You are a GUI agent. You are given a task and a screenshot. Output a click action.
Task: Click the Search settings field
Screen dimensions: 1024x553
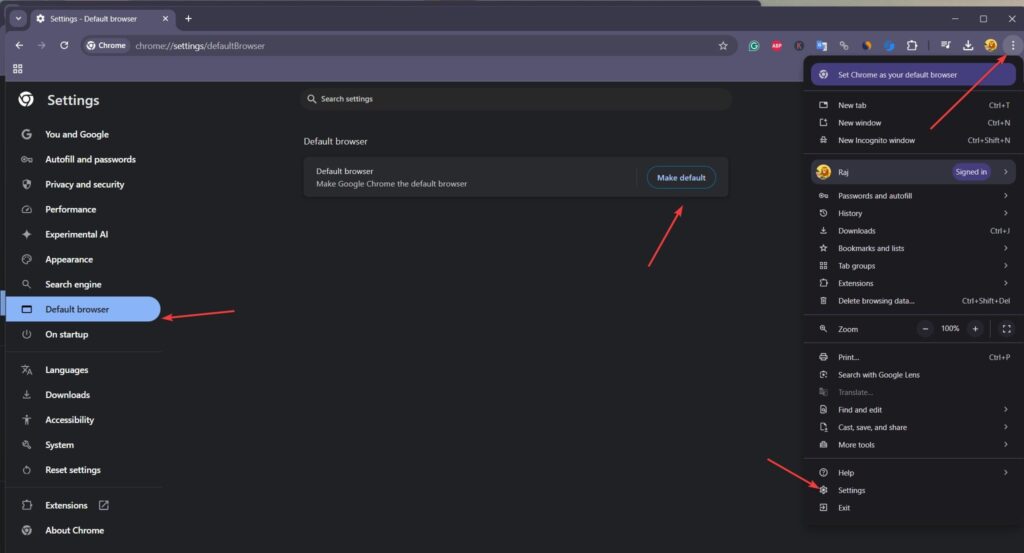pyautogui.click(x=516, y=99)
